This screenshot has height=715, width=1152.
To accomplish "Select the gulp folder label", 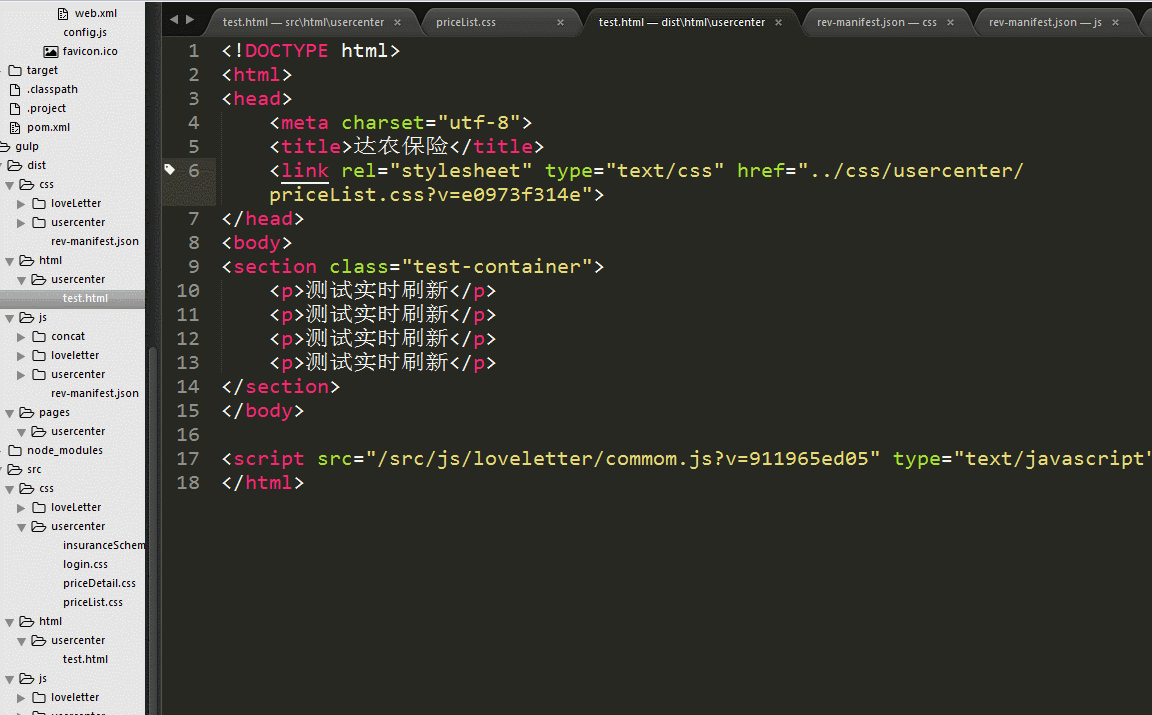I will point(27,146).
